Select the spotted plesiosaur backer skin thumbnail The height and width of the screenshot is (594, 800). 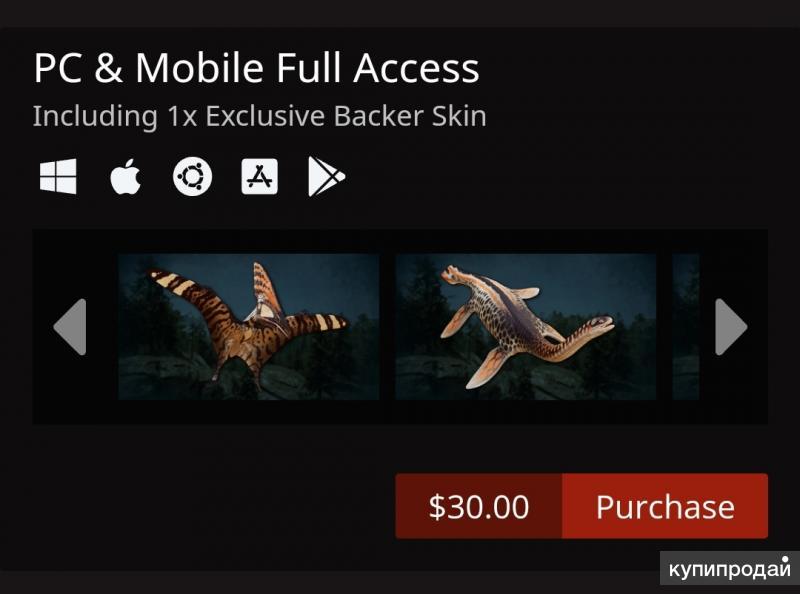click(x=525, y=327)
